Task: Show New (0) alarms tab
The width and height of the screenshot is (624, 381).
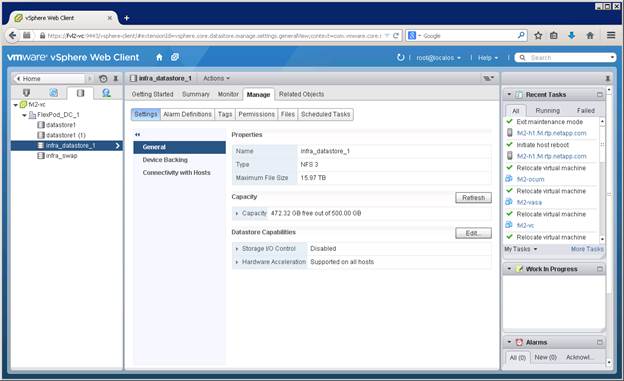Action: [x=546, y=358]
